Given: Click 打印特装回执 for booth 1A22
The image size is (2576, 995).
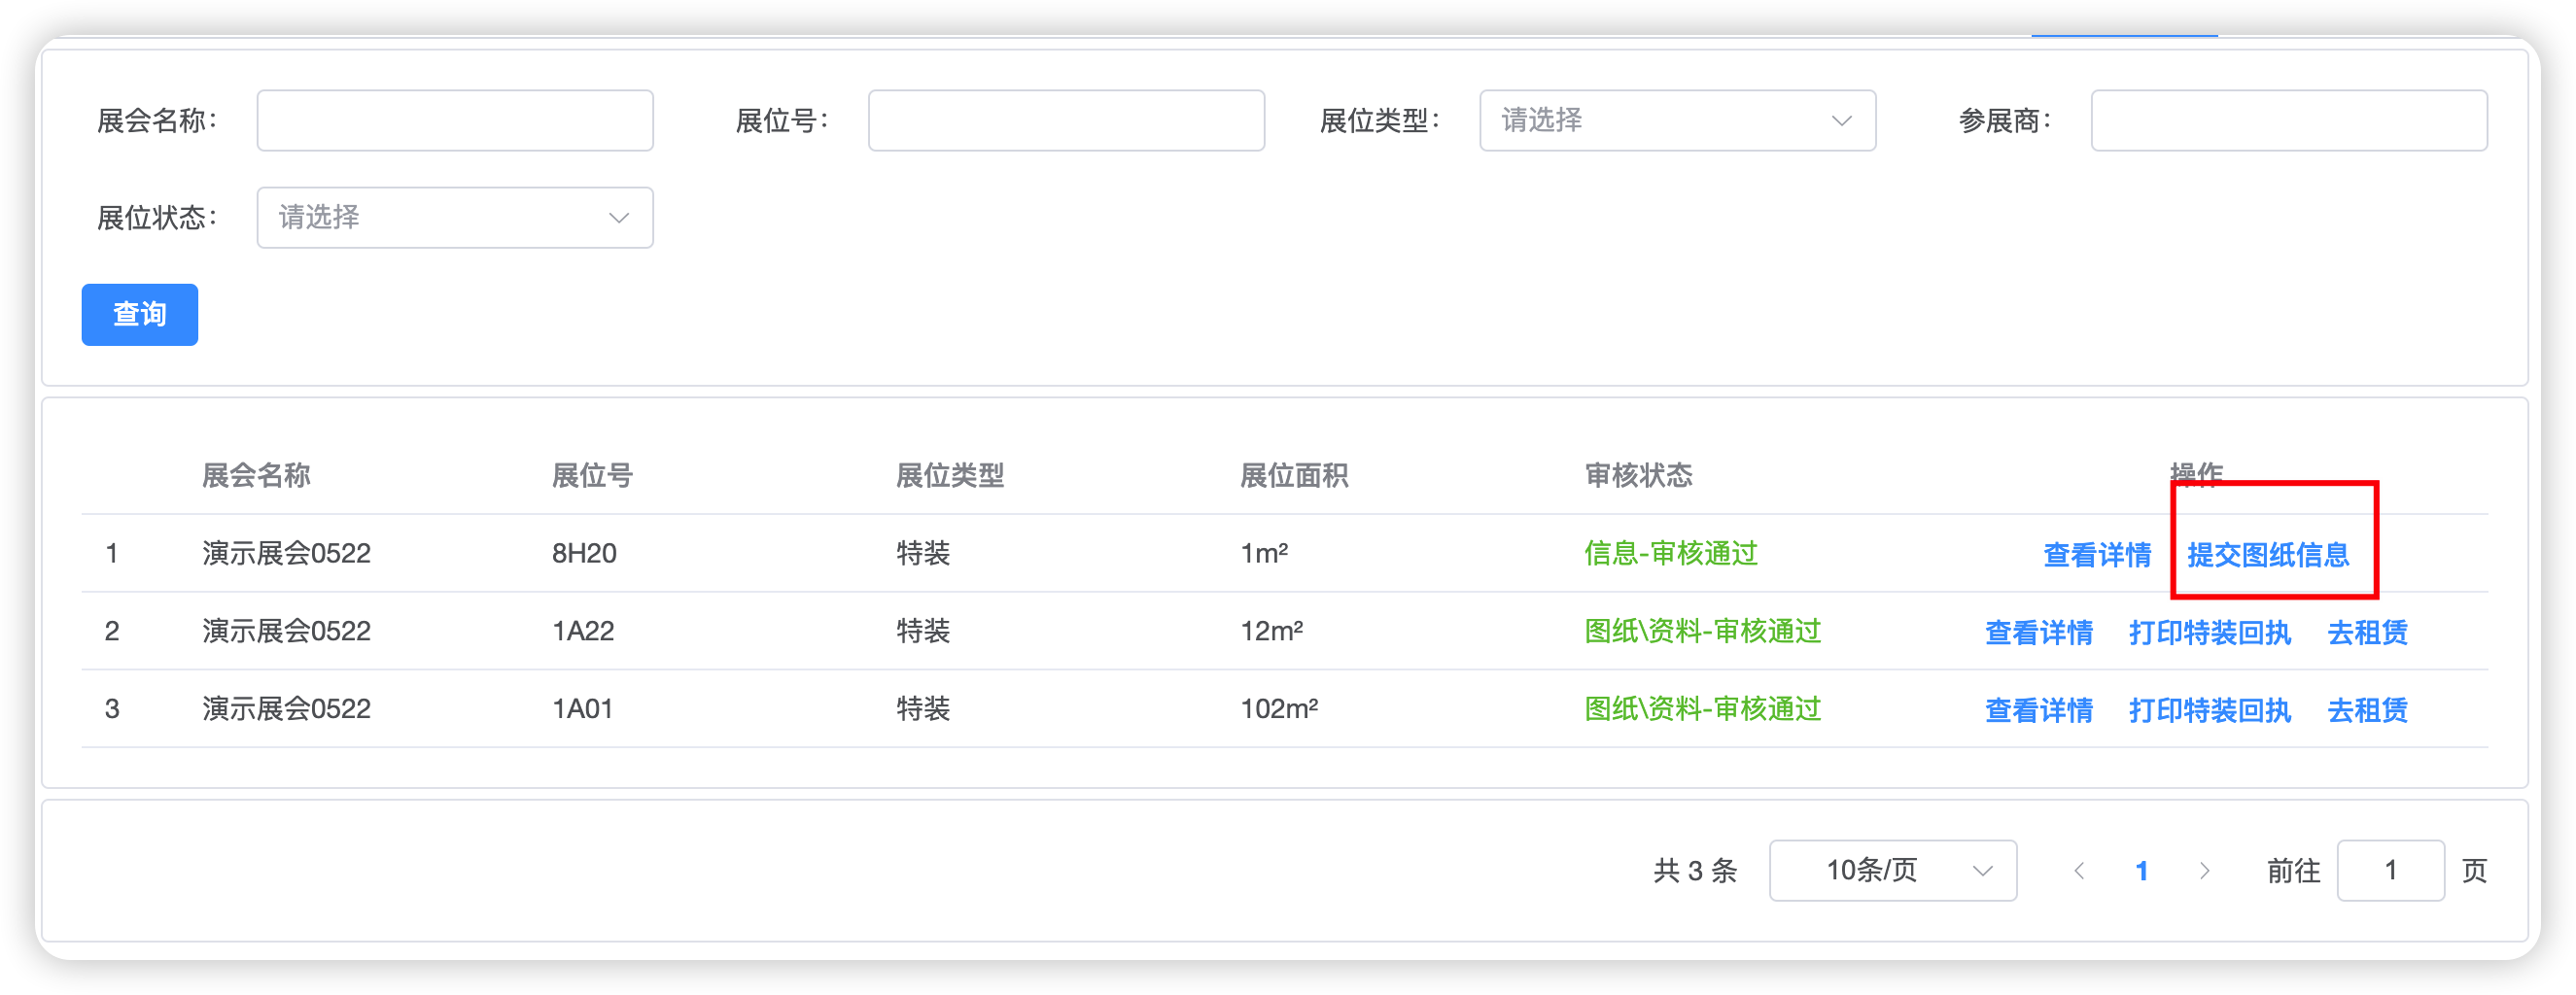Looking at the screenshot, I should (2209, 633).
